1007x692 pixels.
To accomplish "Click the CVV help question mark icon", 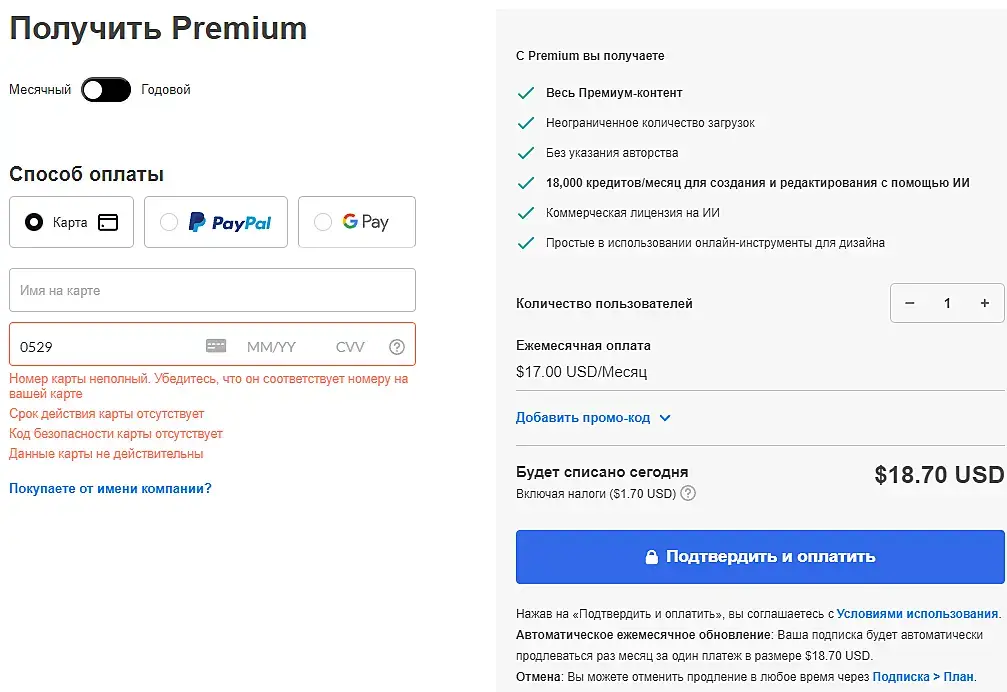I will click(x=397, y=347).
